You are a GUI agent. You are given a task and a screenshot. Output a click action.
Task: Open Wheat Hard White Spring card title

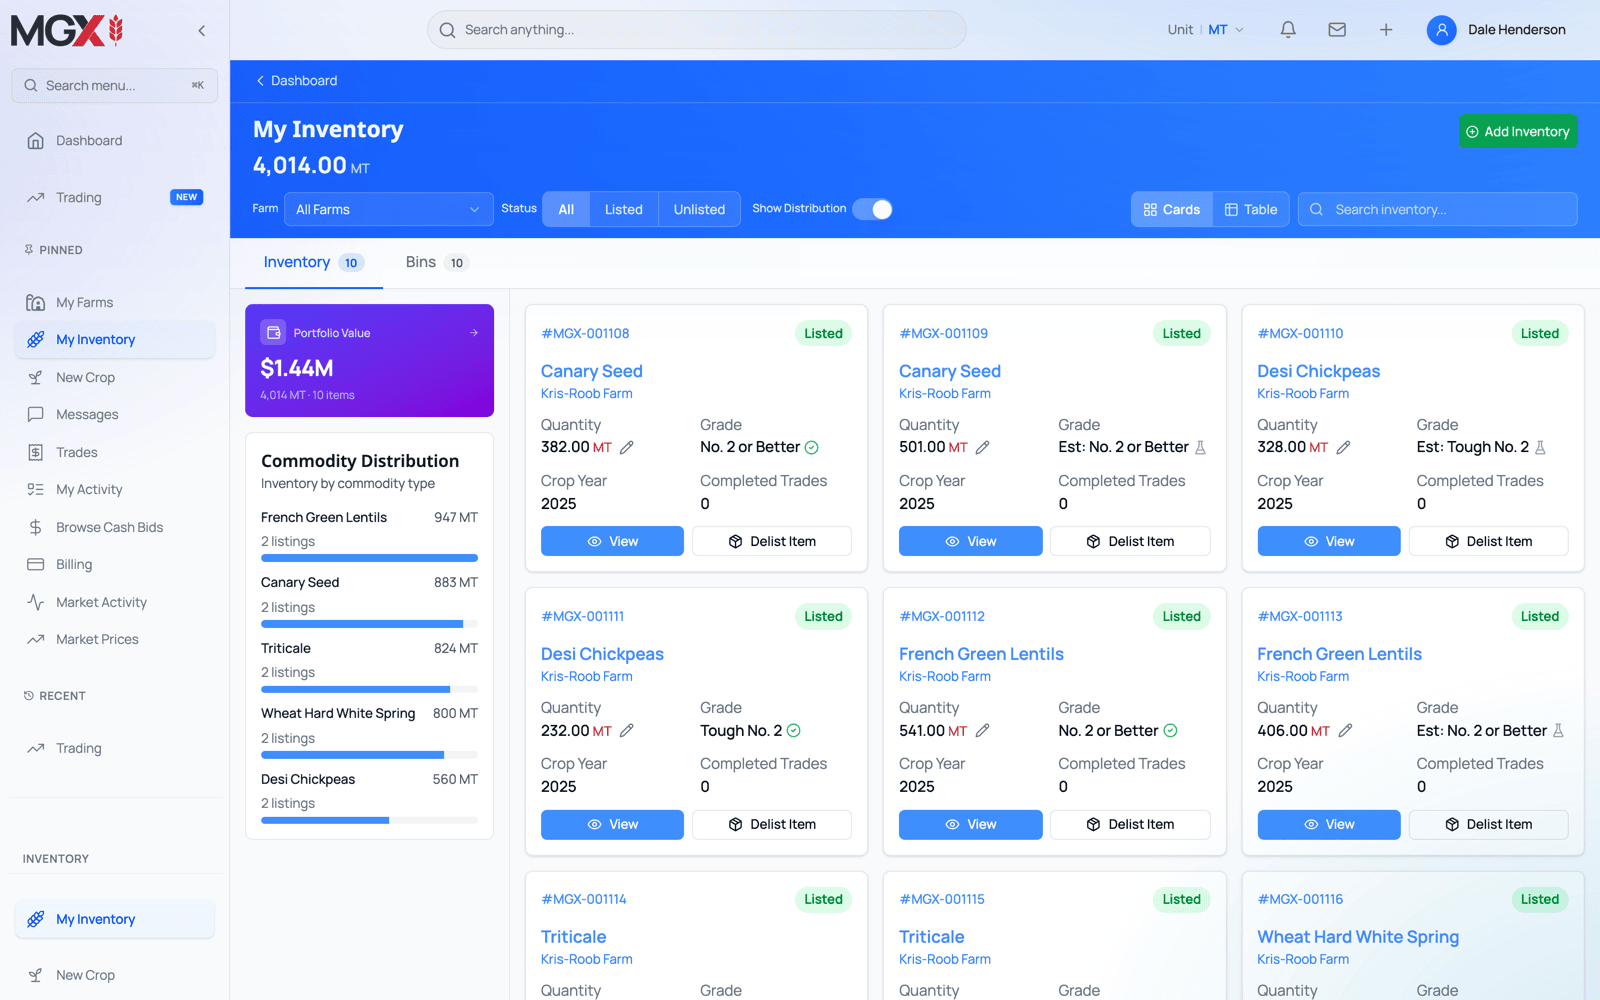point(1358,937)
